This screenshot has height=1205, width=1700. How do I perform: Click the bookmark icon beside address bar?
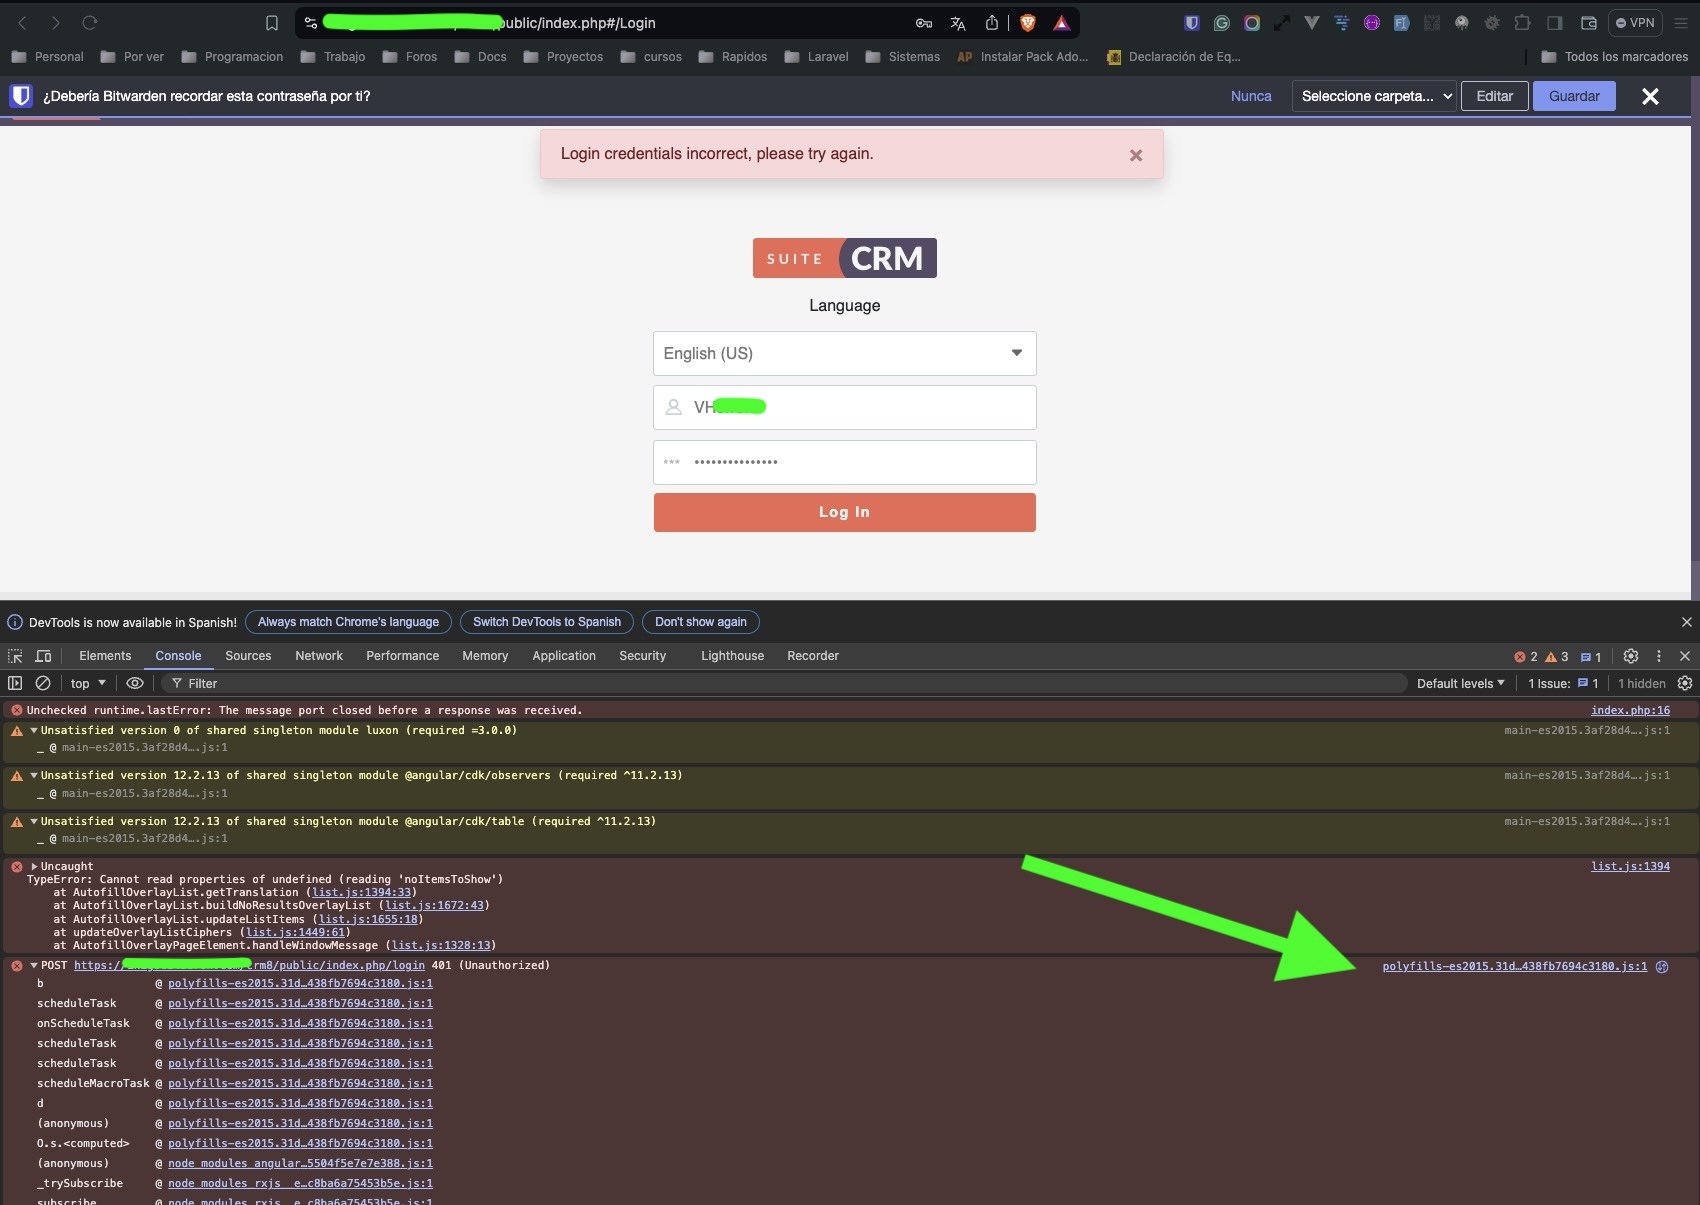click(x=272, y=23)
